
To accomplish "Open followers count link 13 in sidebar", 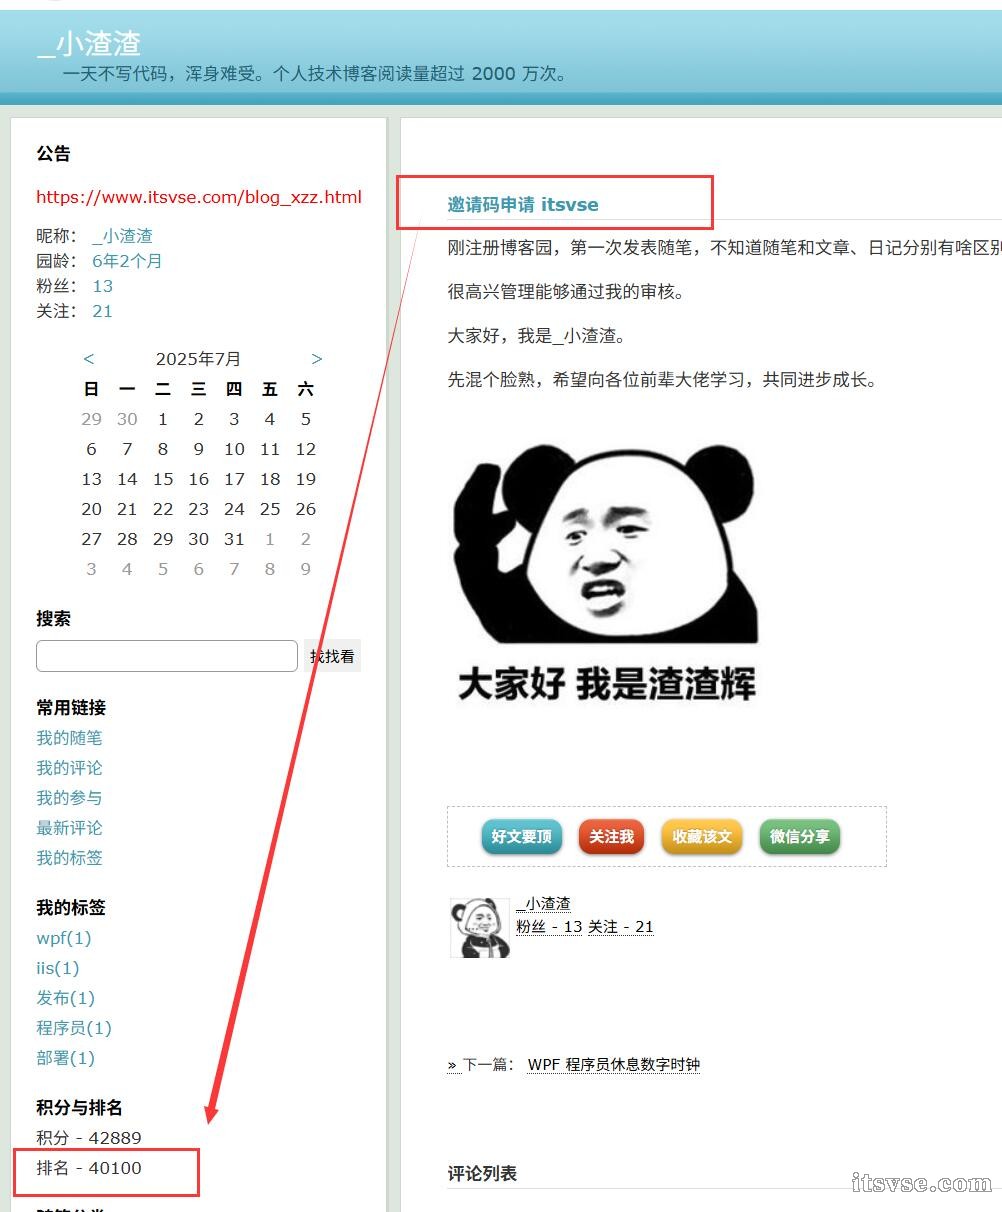I will (102, 286).
